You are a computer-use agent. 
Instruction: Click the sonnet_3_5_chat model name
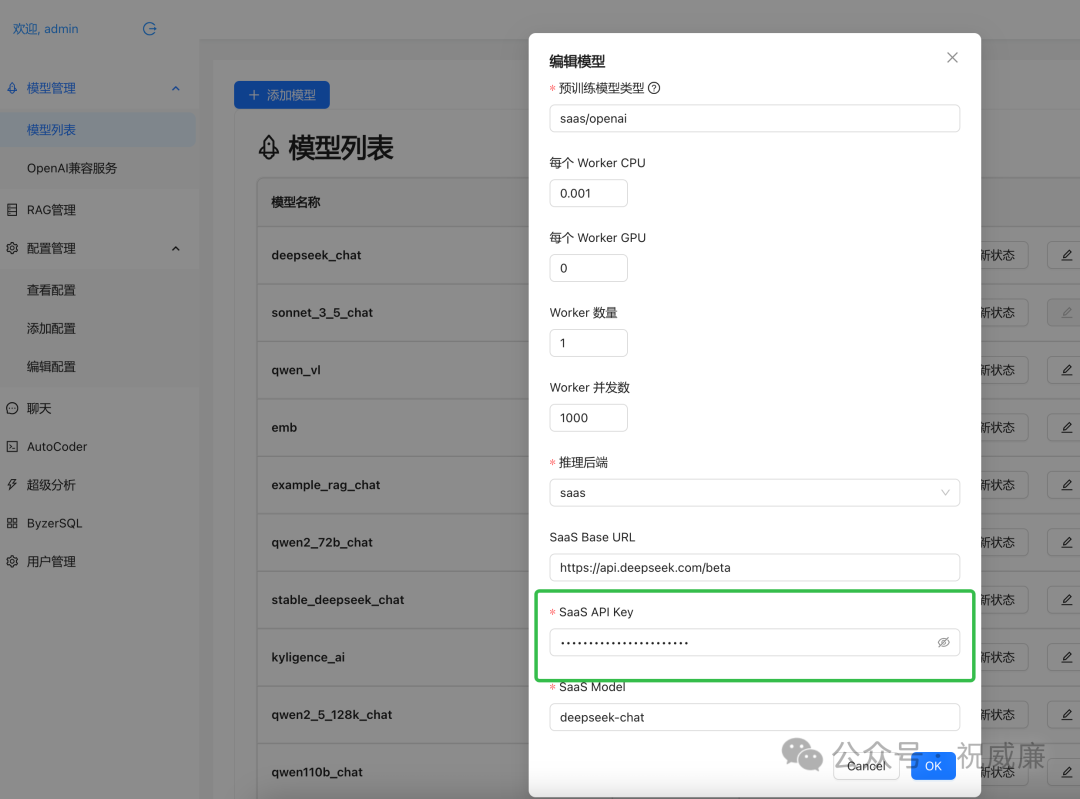[322, 313]
